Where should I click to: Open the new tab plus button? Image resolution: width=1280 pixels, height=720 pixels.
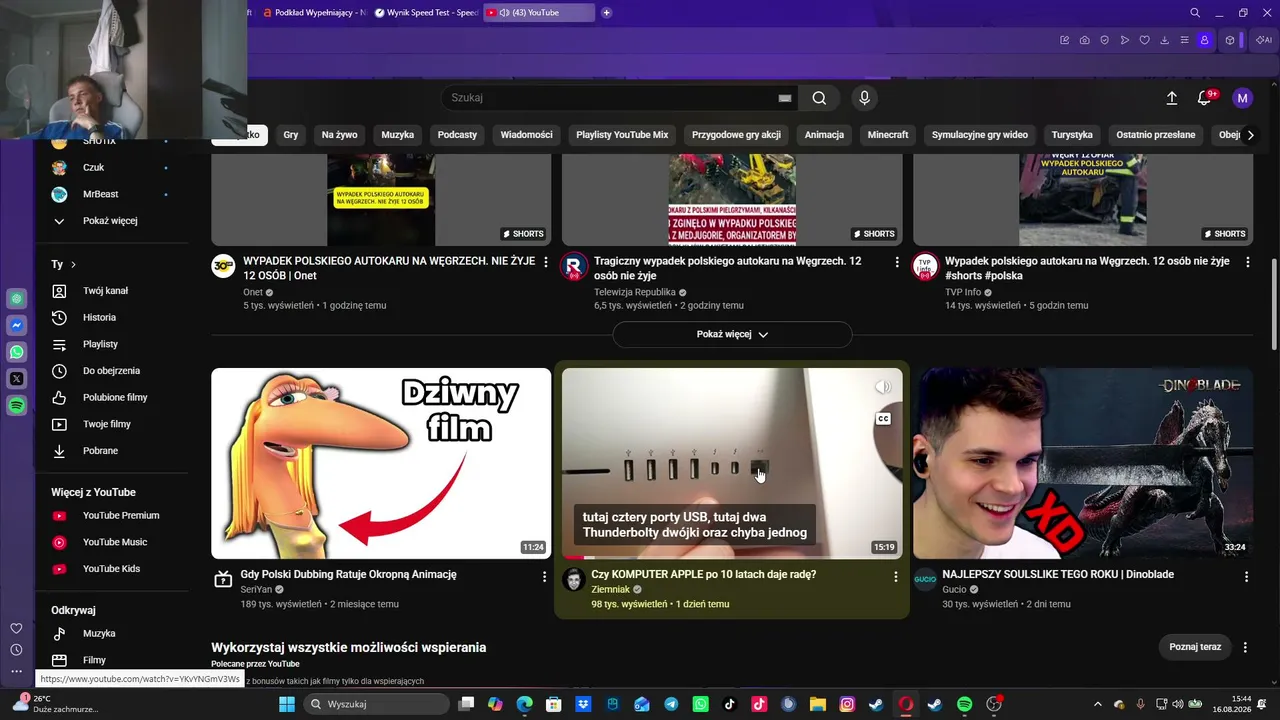(x=607, y=13)
